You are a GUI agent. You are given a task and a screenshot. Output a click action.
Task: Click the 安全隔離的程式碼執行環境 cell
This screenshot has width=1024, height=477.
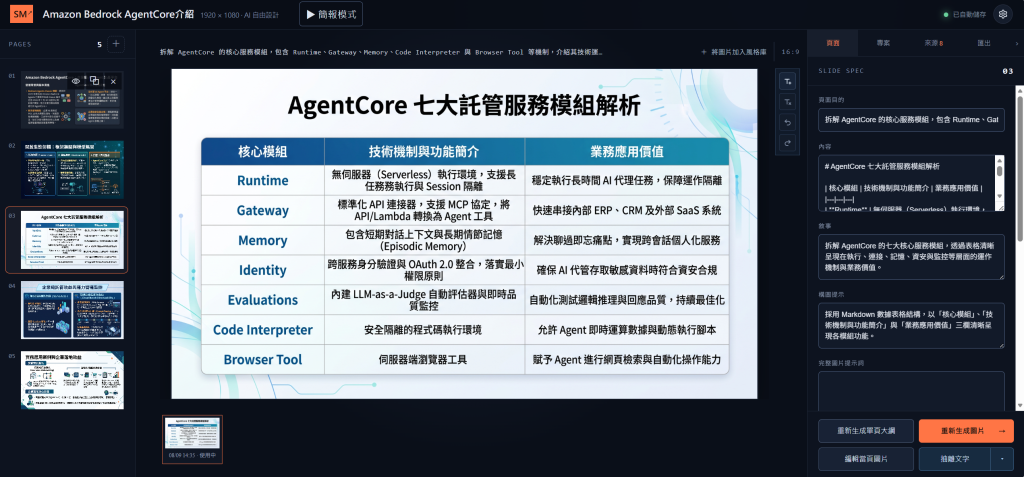[x=424, y=330]
